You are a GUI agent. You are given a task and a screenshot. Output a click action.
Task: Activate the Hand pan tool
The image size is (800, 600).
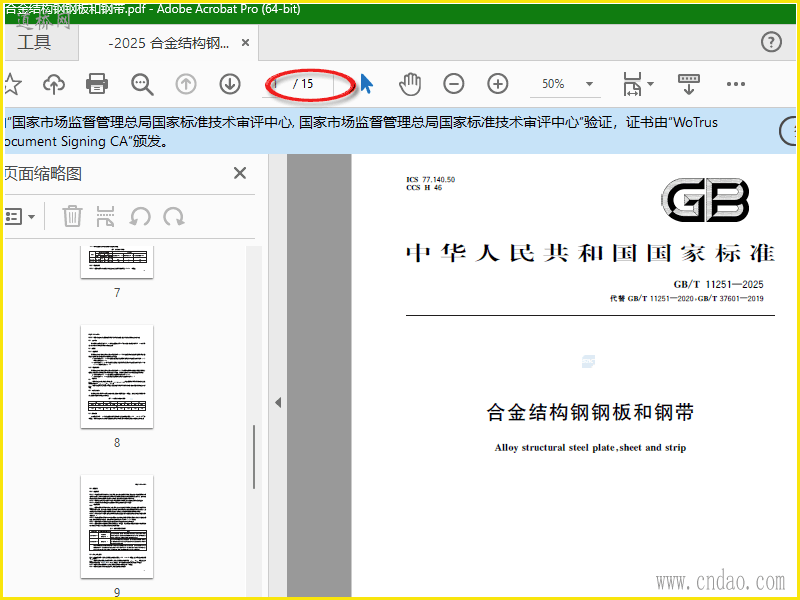point(410,84)
